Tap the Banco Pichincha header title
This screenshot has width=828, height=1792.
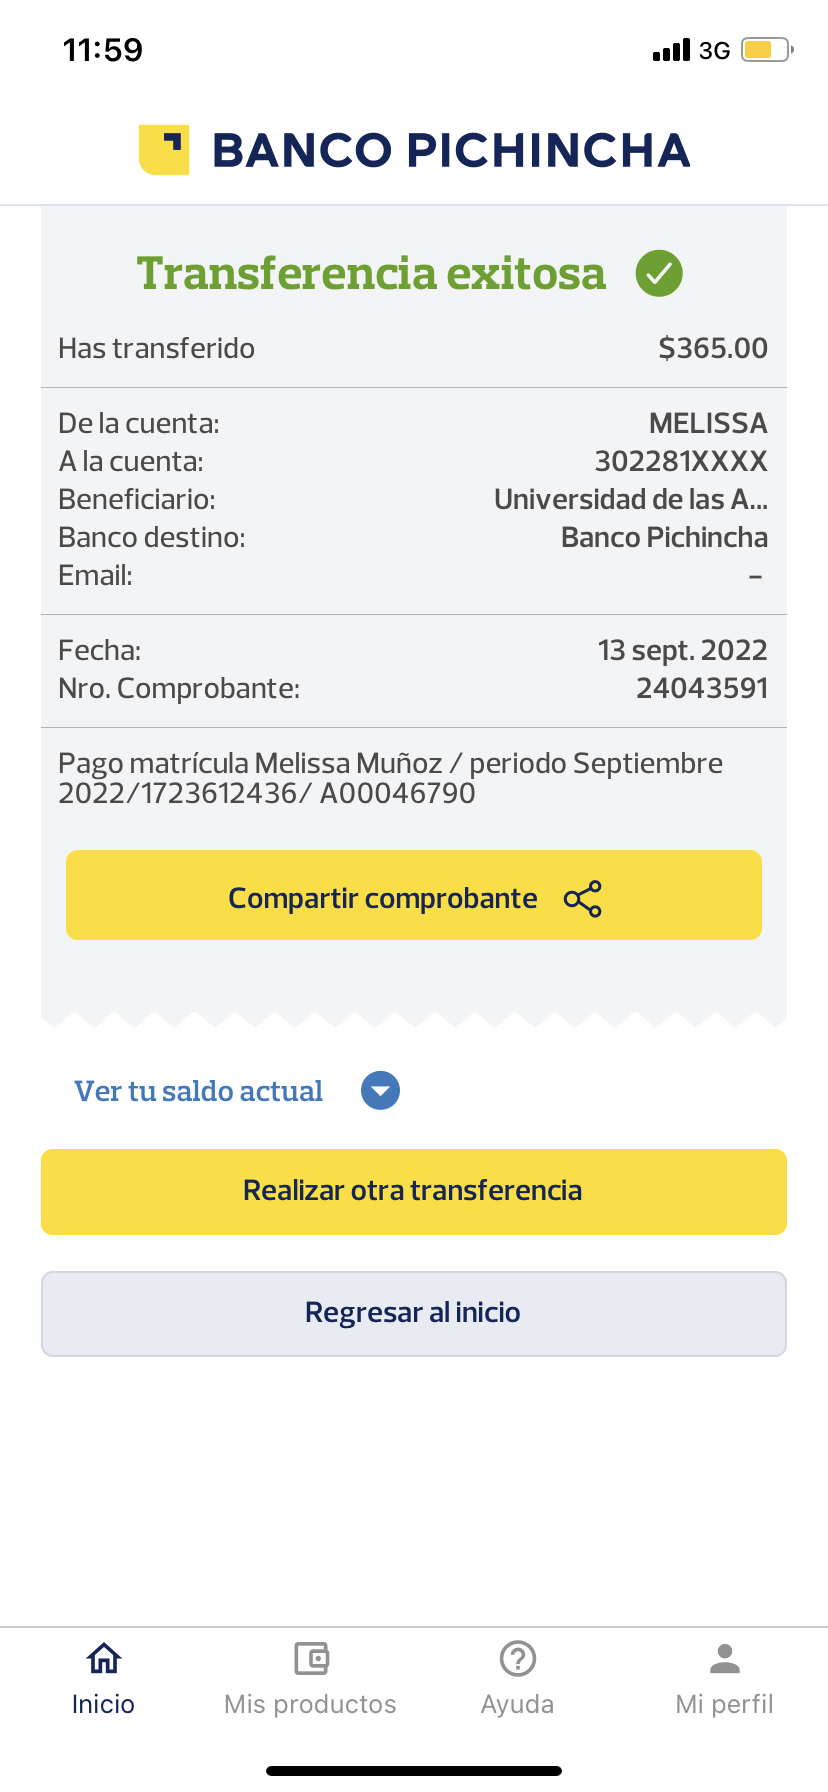(451, 150)
